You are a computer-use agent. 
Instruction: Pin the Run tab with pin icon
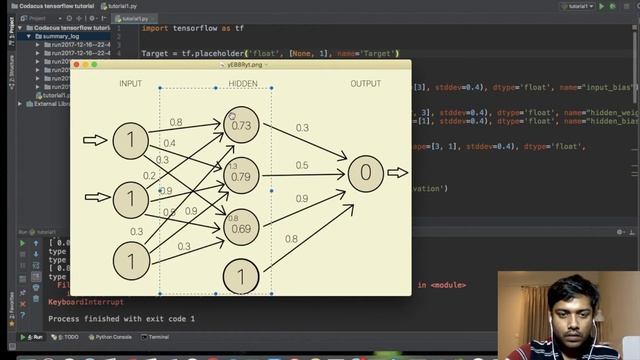[x=22, y=293]
